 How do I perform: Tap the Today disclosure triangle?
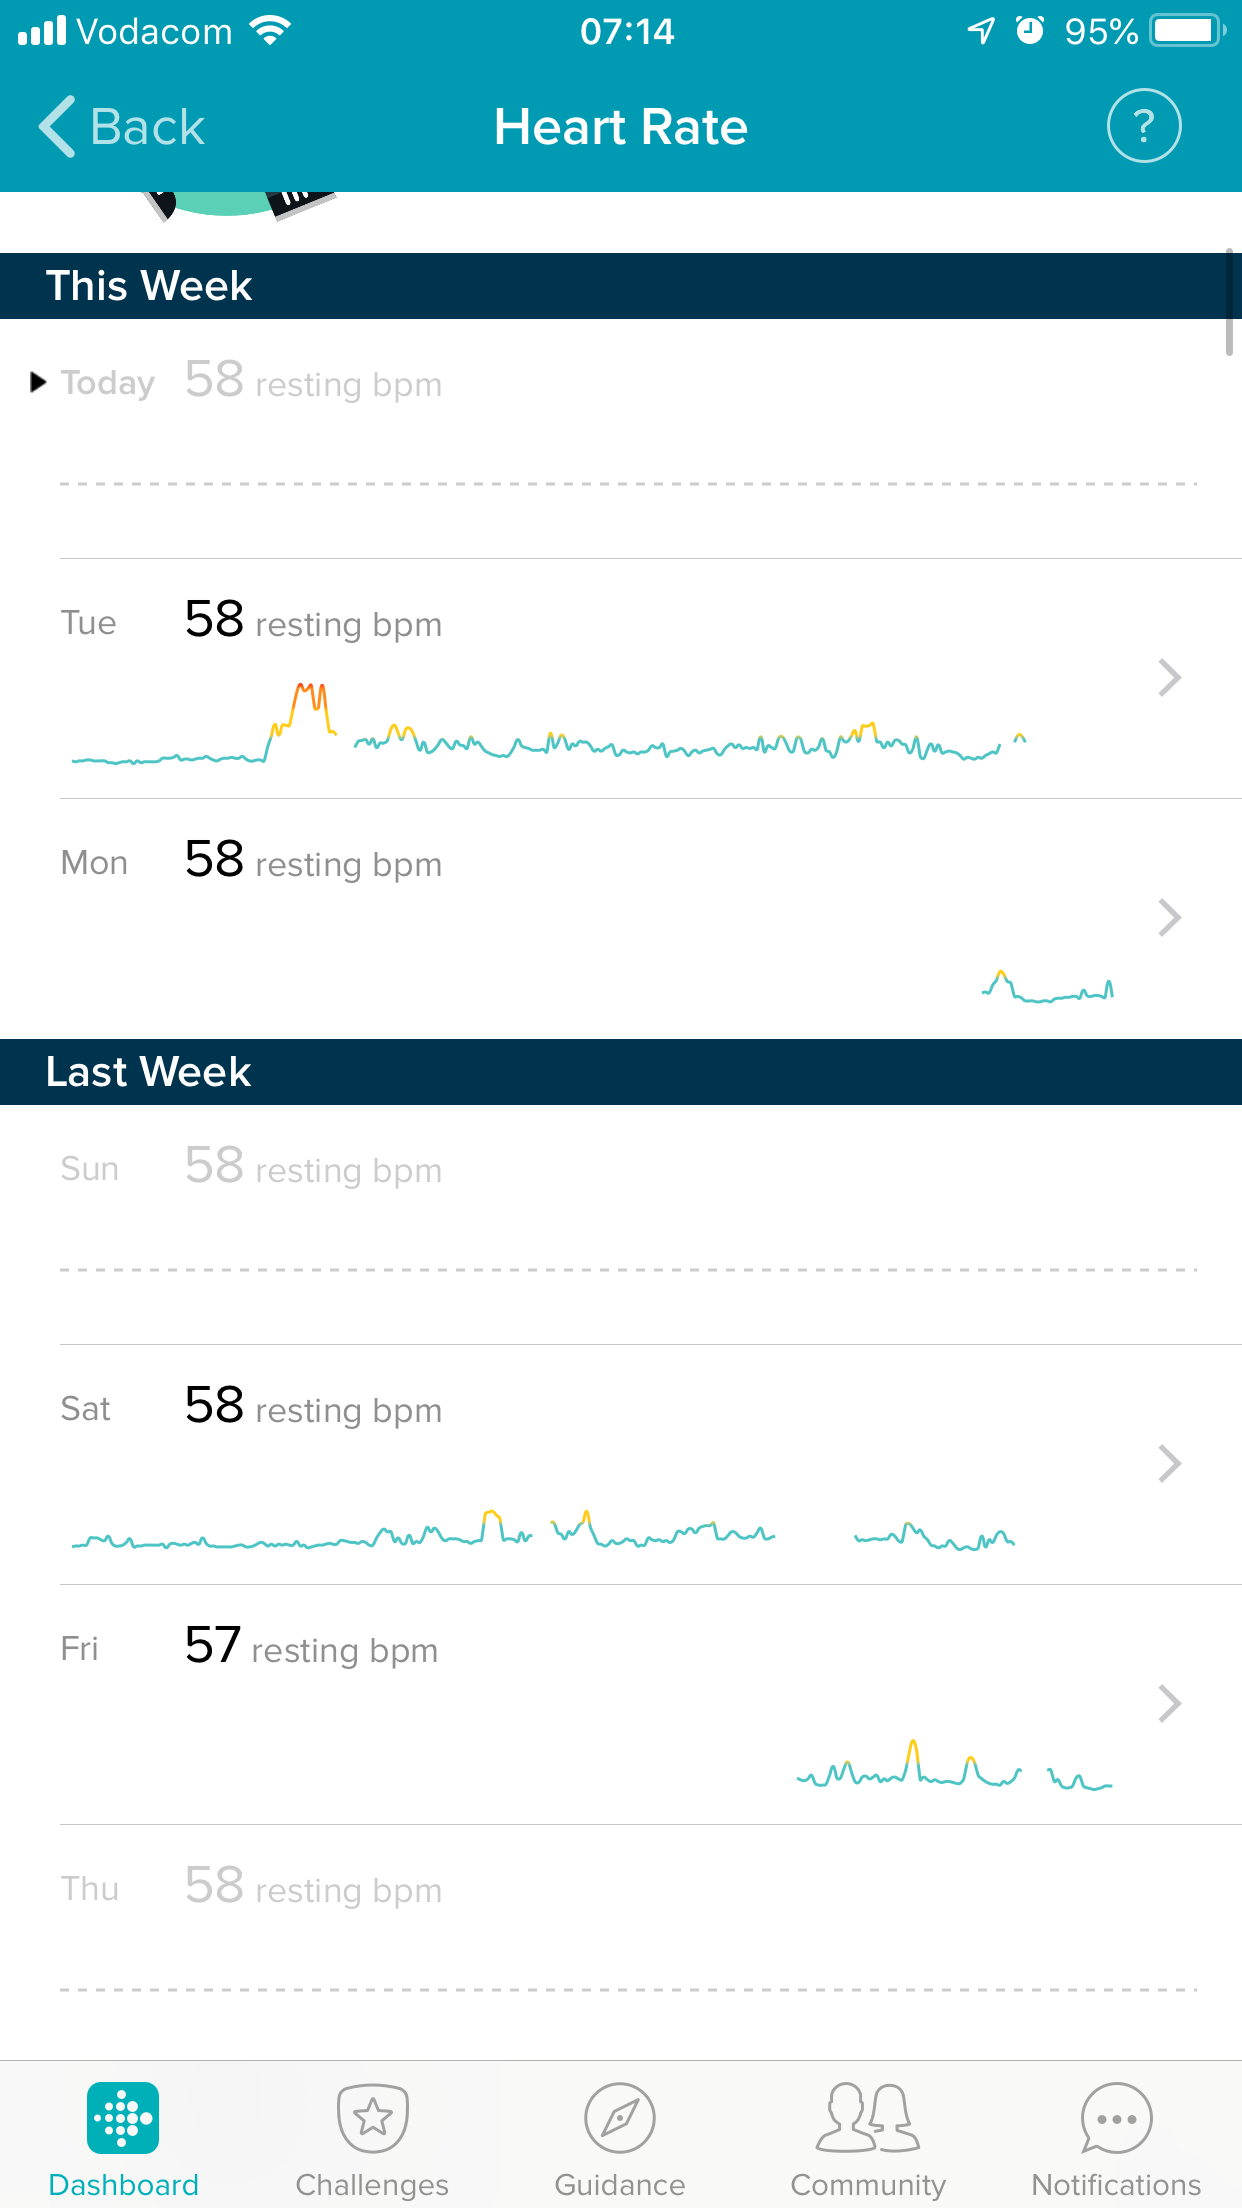(38, 382)
